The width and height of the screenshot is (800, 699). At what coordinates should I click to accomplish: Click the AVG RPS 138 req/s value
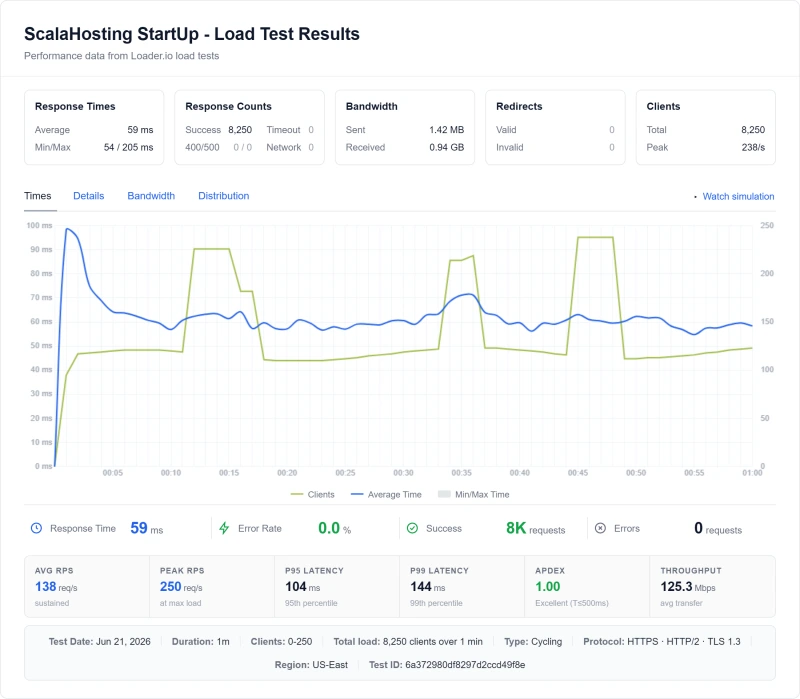click(56, 587)
